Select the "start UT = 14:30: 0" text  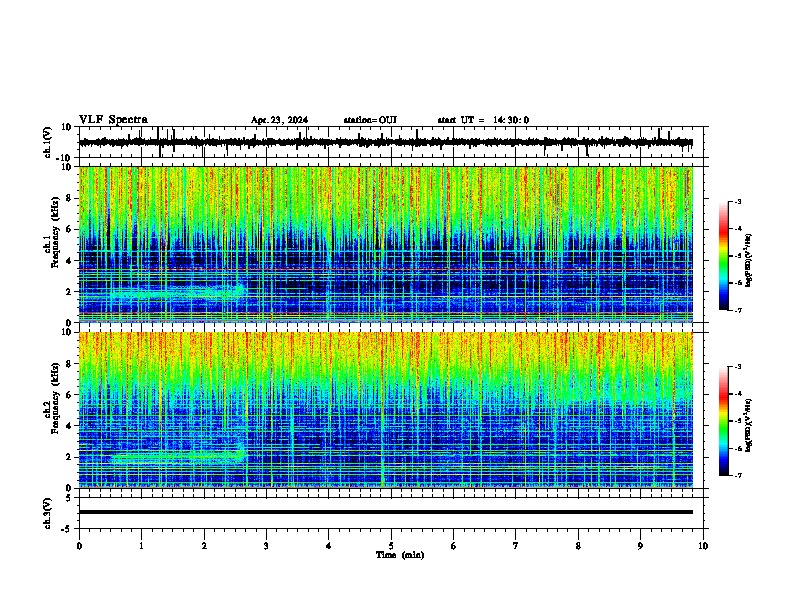483,120
